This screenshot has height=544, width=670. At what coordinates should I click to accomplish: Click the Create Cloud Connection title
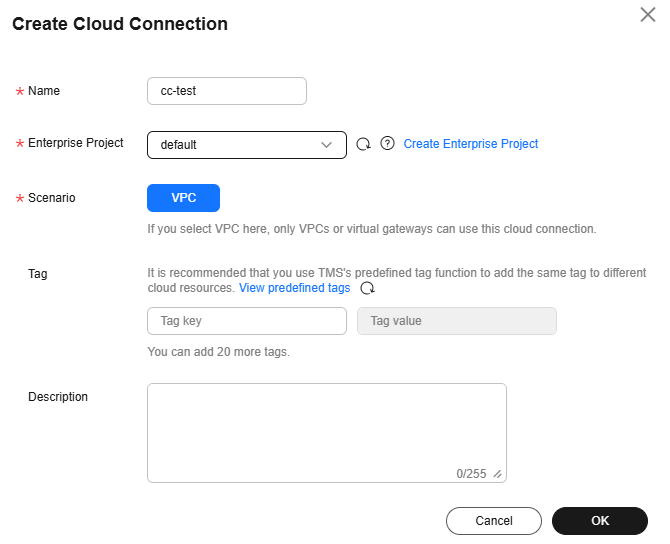point(120,24)
